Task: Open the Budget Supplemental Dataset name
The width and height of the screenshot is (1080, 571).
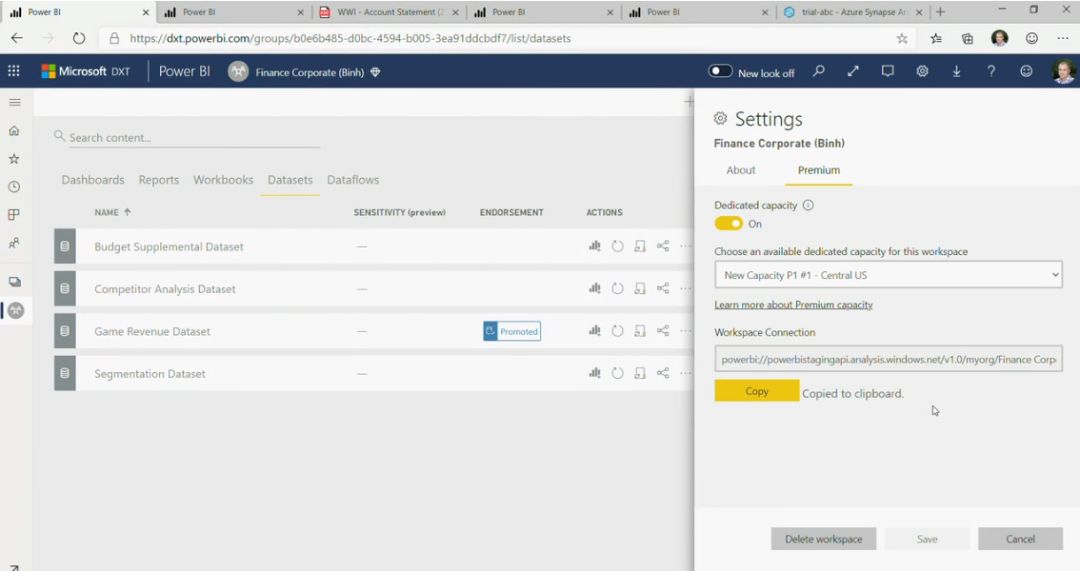Action: 169,247
